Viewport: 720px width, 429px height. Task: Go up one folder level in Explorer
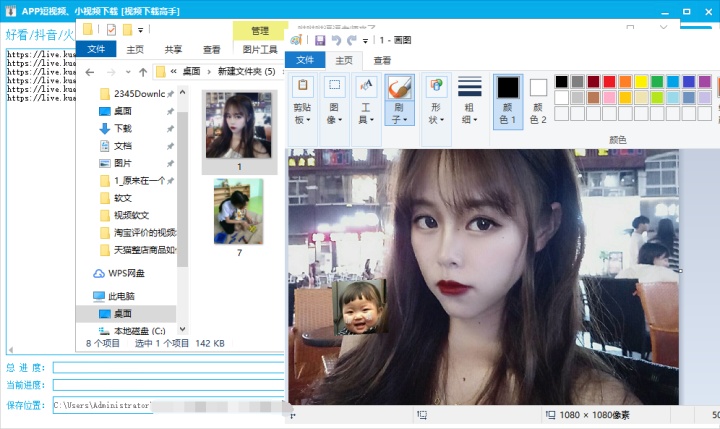[143, 72]
